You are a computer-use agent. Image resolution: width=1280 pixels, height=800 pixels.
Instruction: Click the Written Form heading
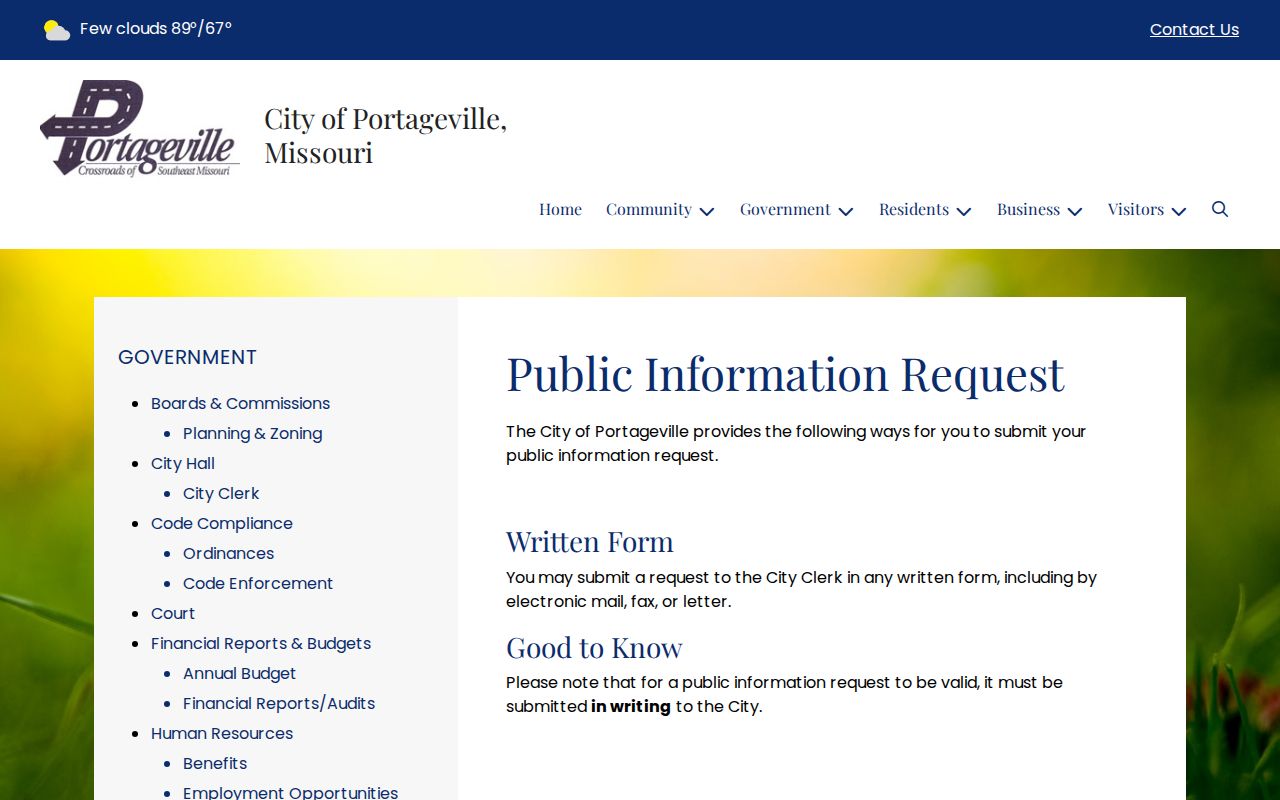point(590,541)
